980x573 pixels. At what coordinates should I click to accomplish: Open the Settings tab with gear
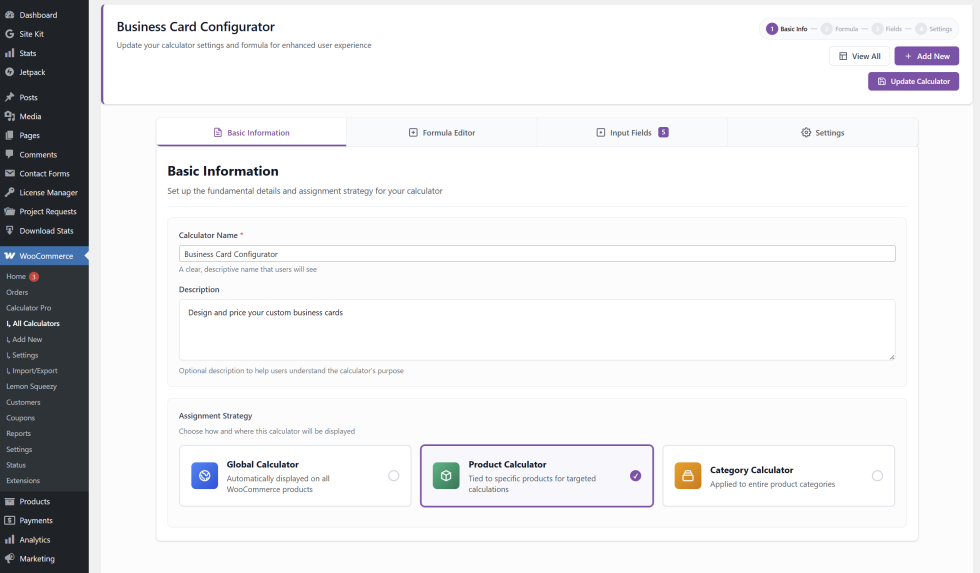822,132
